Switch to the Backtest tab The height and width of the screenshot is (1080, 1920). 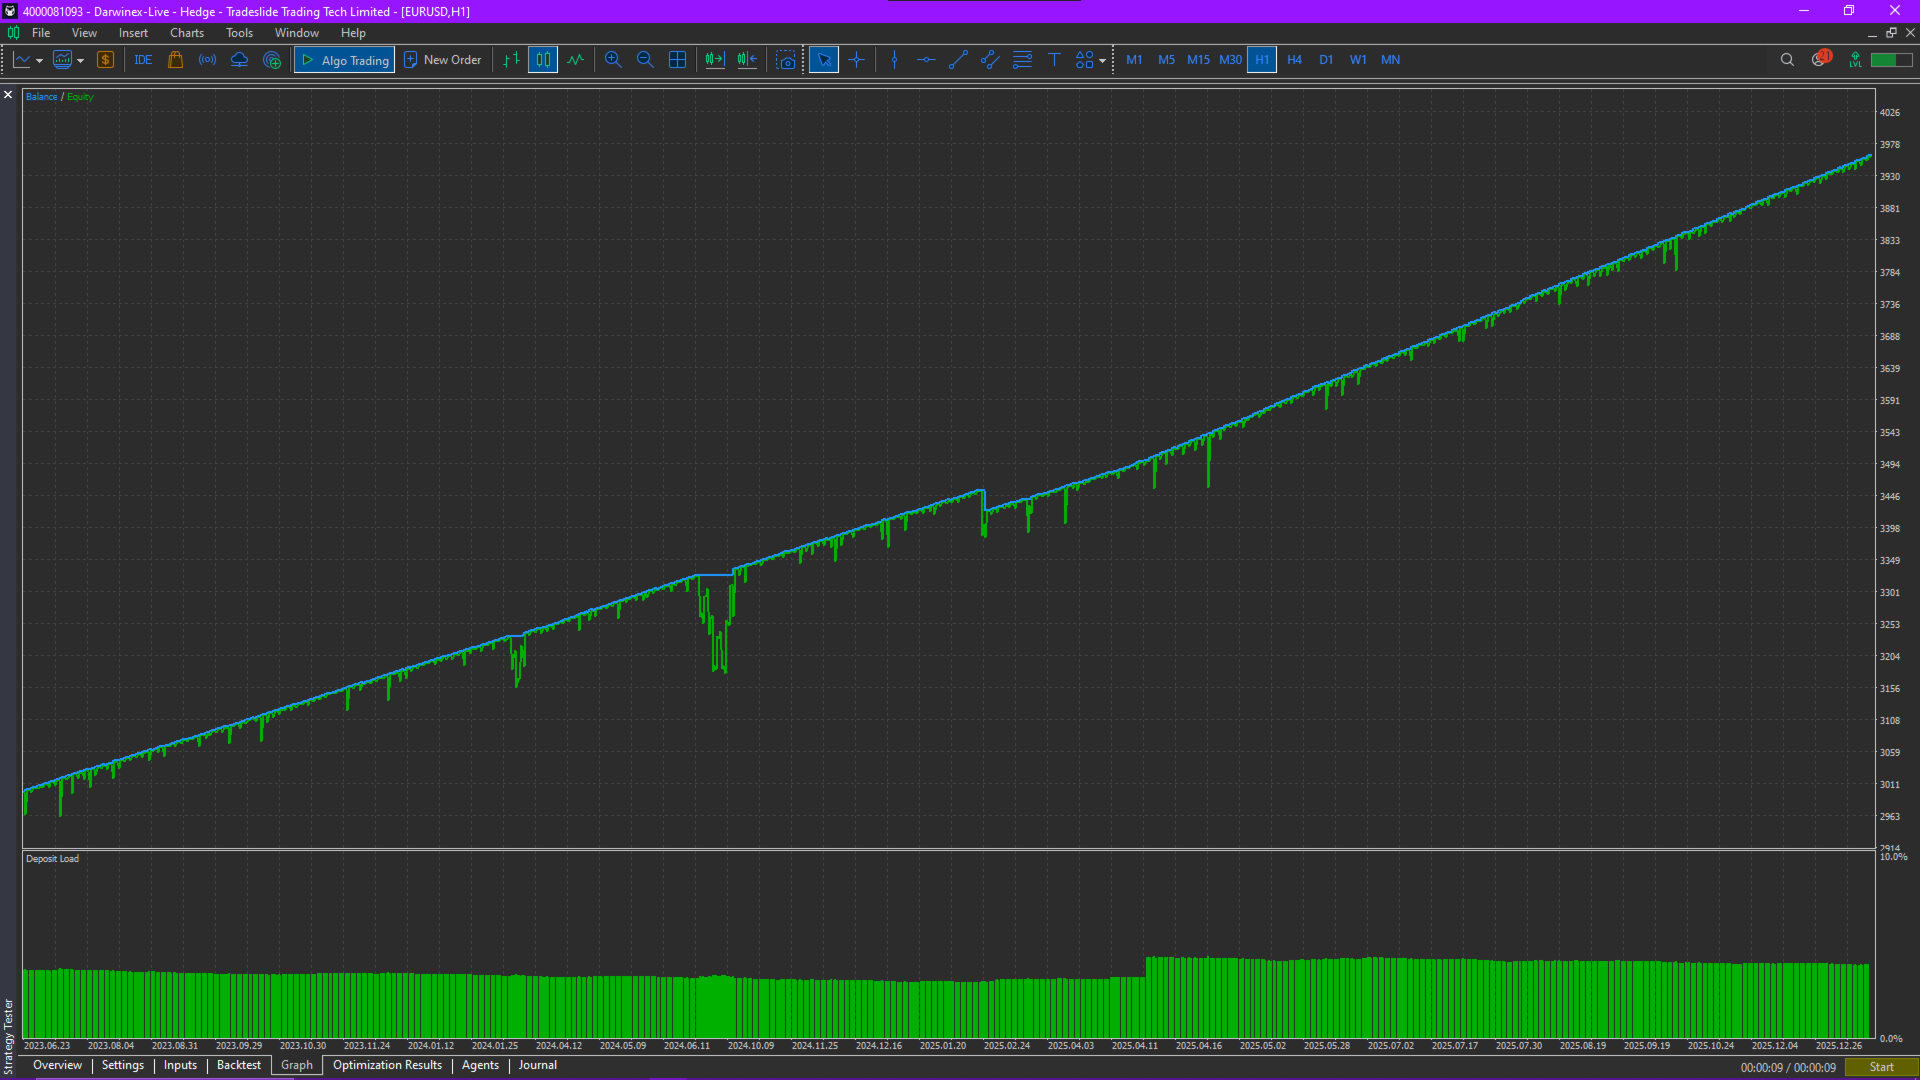tap(238, 1065)
